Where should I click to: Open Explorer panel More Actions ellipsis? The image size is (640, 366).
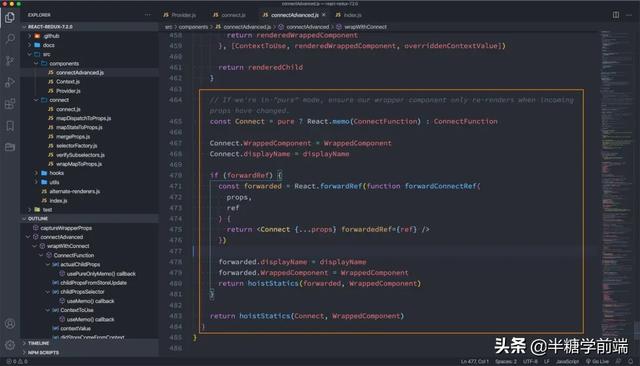pos(147,15)
